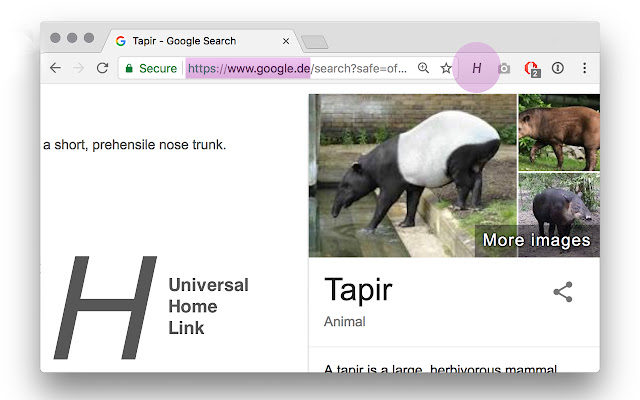The height and width of the screenshot is (400, 640).
Task: Click the forward navigation arrow
Action: pos(78,68)
